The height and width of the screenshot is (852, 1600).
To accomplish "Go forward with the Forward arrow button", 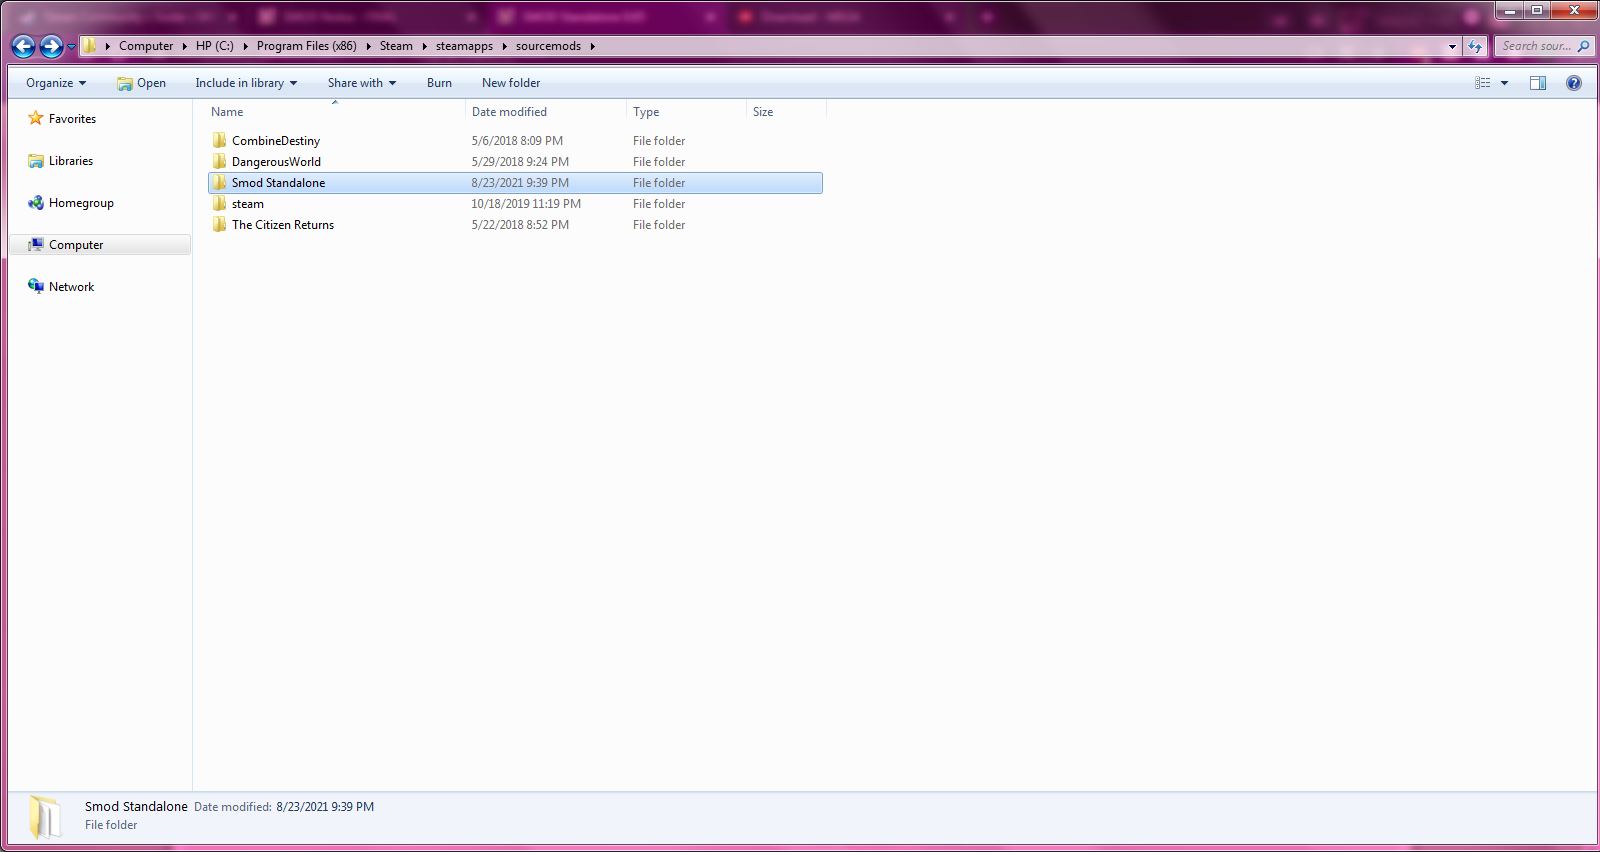I will click(x=51, y=46).
